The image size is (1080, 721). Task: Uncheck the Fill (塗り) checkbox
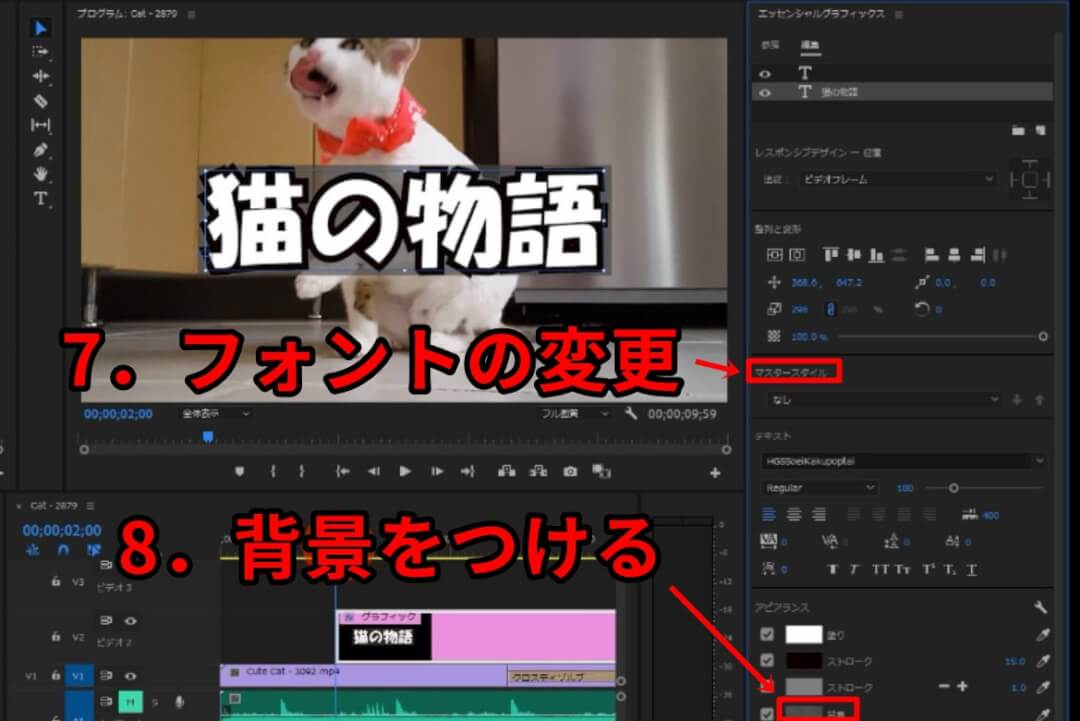point(767,634)
